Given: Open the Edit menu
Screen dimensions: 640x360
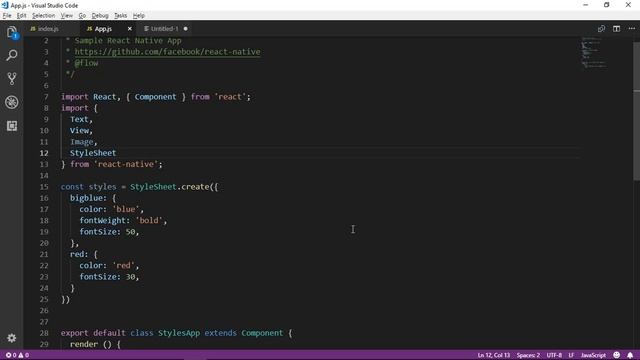Looking at the screenshot, I should point(21,16).
